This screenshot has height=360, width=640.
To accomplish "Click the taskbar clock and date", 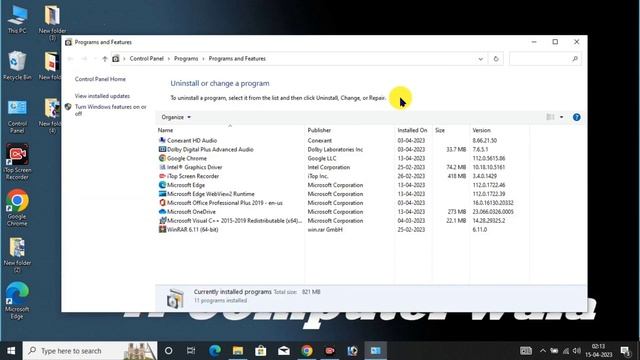I will point(598,351).
